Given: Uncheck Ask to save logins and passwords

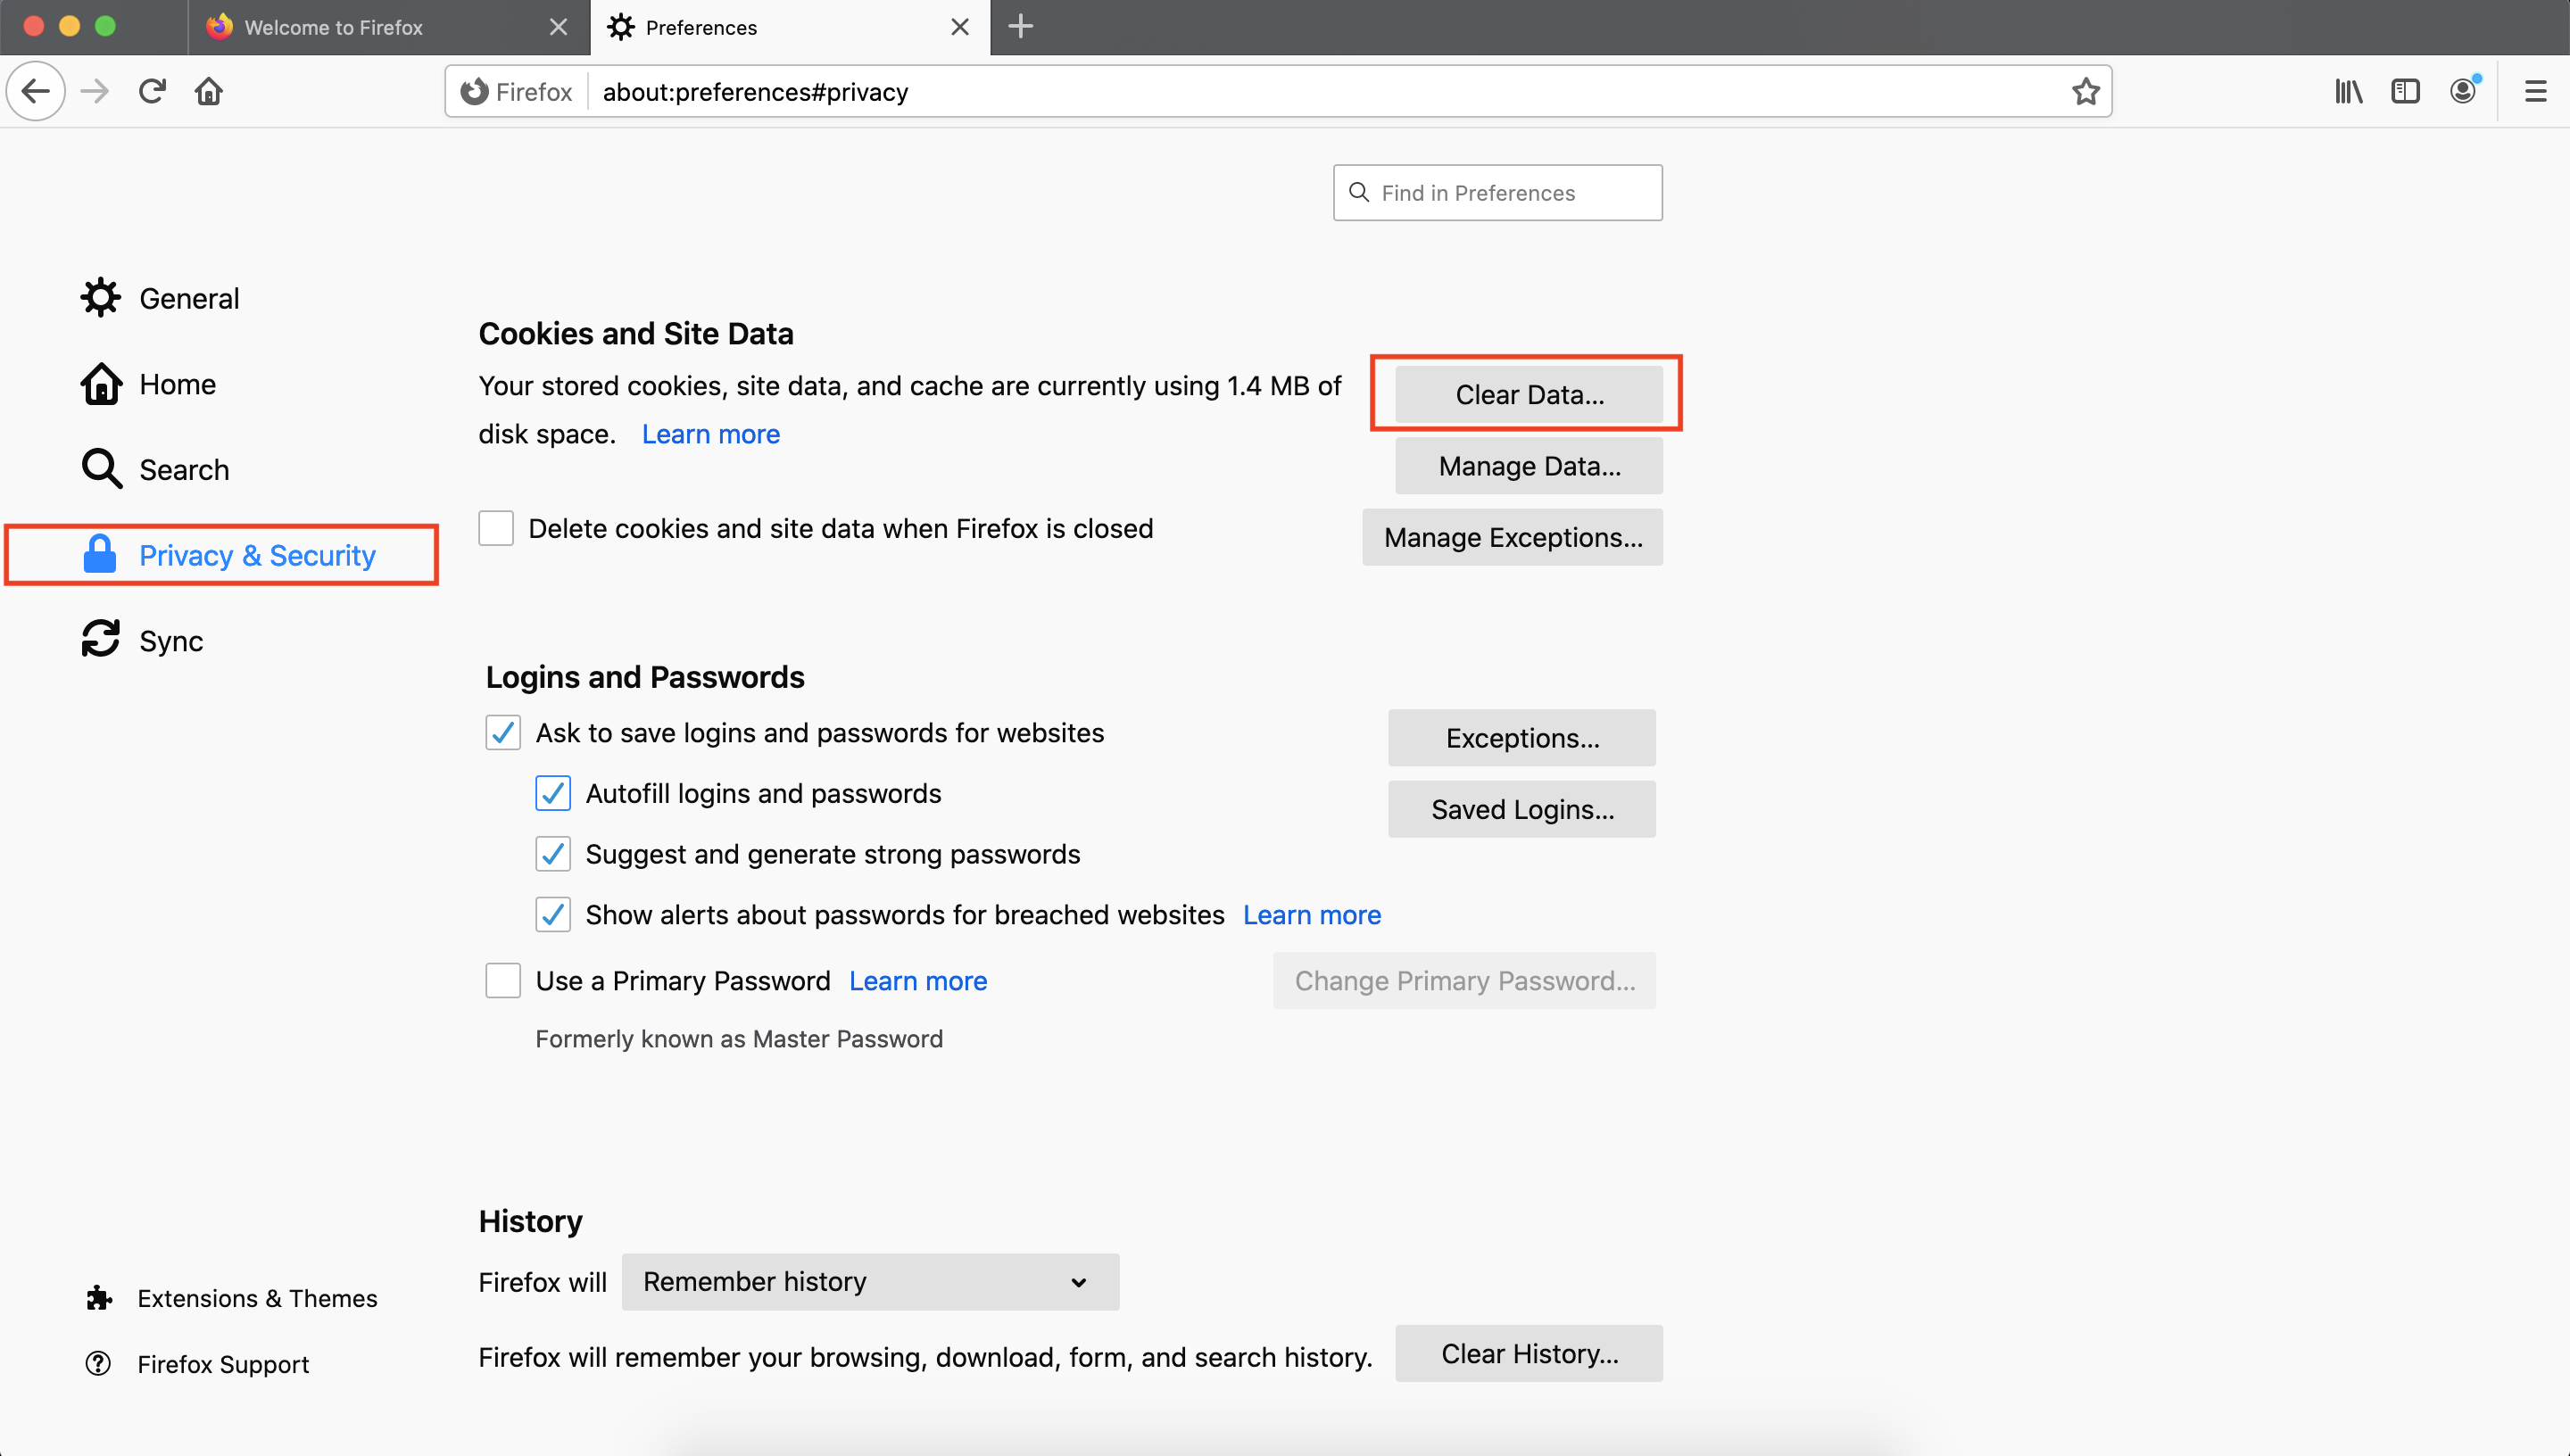Looking at the screenshot, I should [x=503, y=732].
